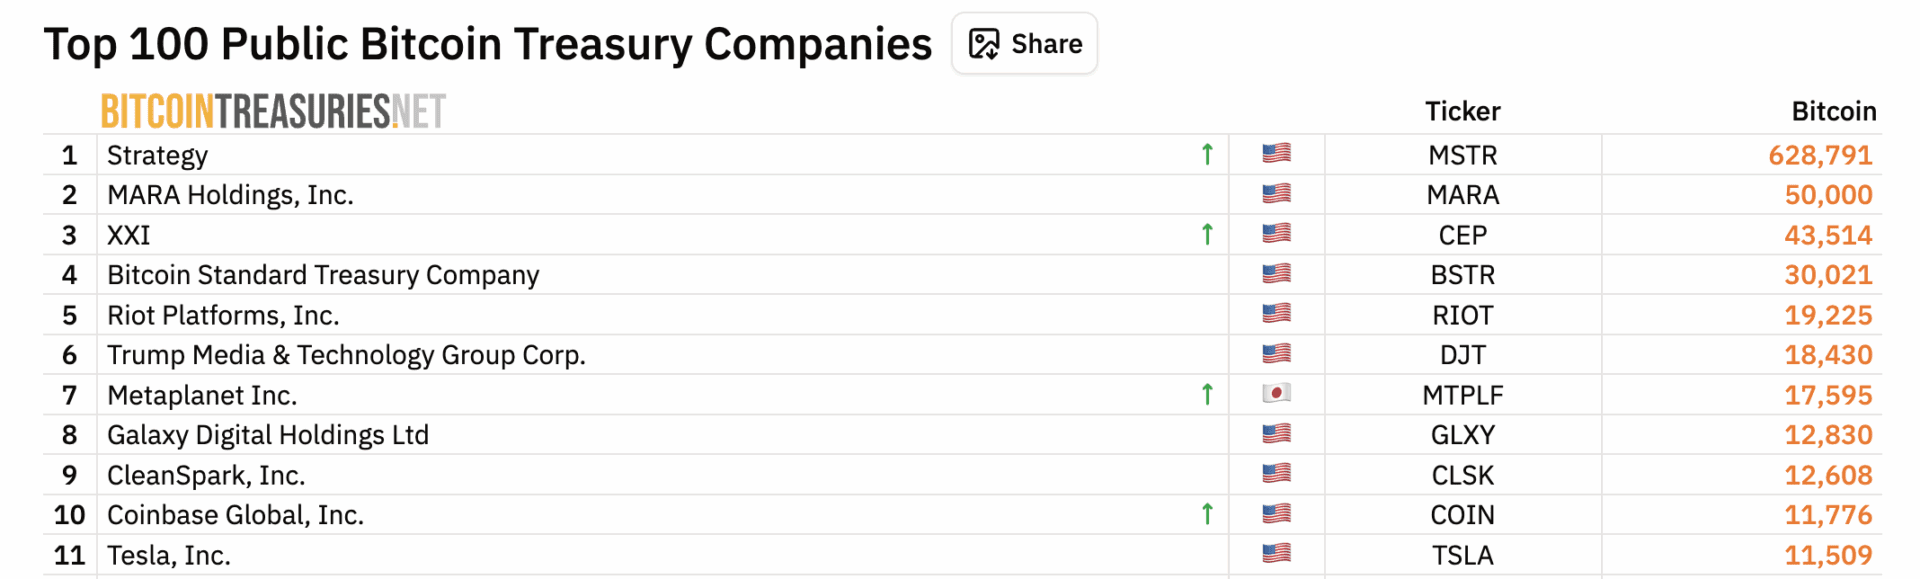This screenshot has width=1920, height=579.
Task: Click the green arrow in the Coinbase Global row
Action: tap(1207, 514)
